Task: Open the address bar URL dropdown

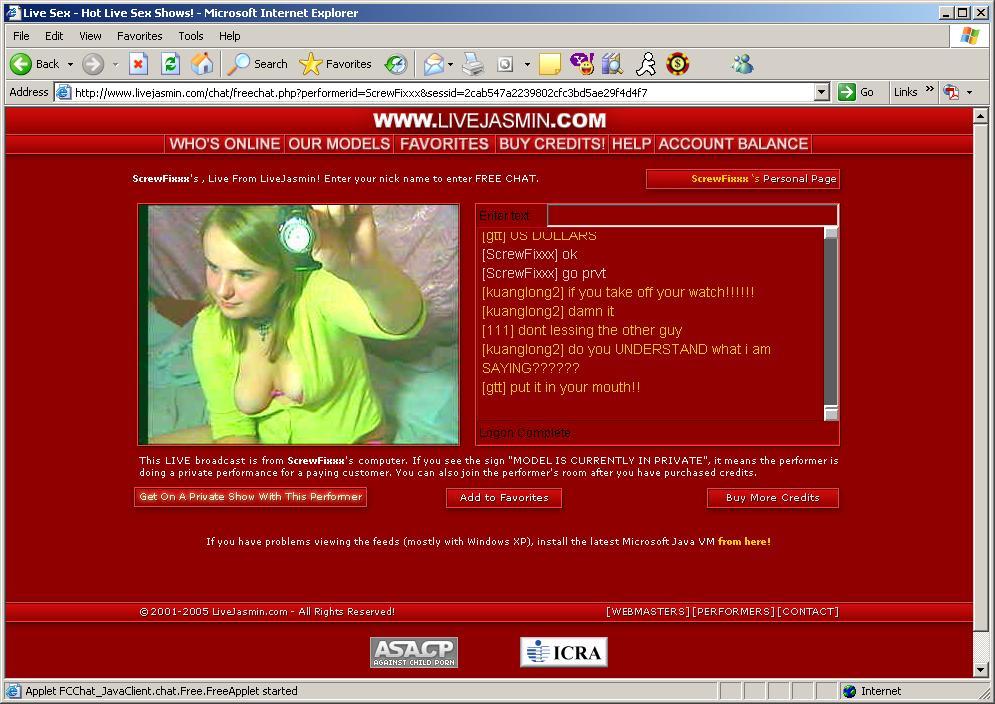Action: pos(821,93)
